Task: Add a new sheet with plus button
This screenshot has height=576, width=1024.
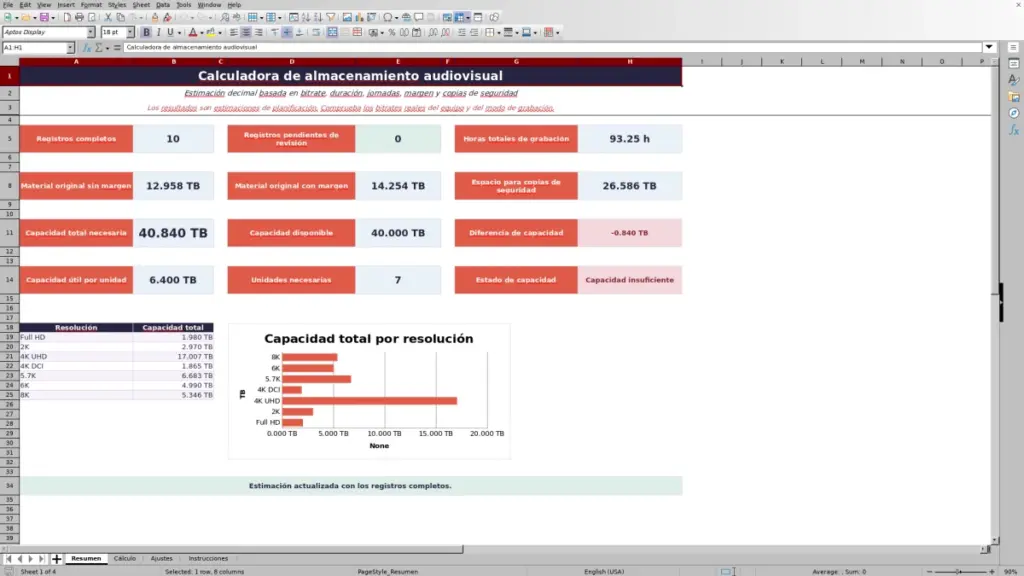Action: pos(56,558)
